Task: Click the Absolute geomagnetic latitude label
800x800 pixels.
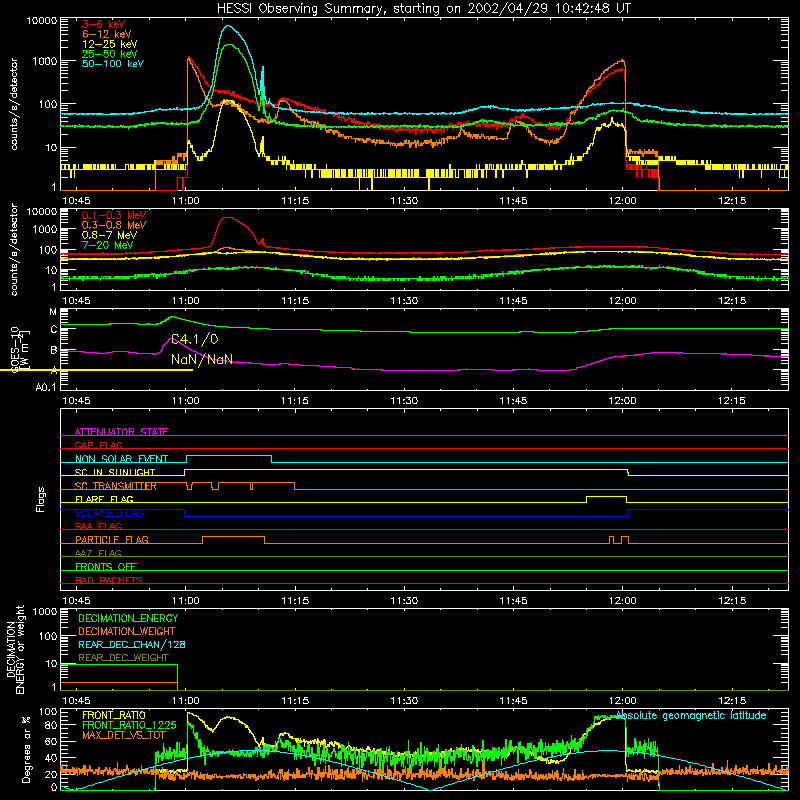Action: pos(691,715)
